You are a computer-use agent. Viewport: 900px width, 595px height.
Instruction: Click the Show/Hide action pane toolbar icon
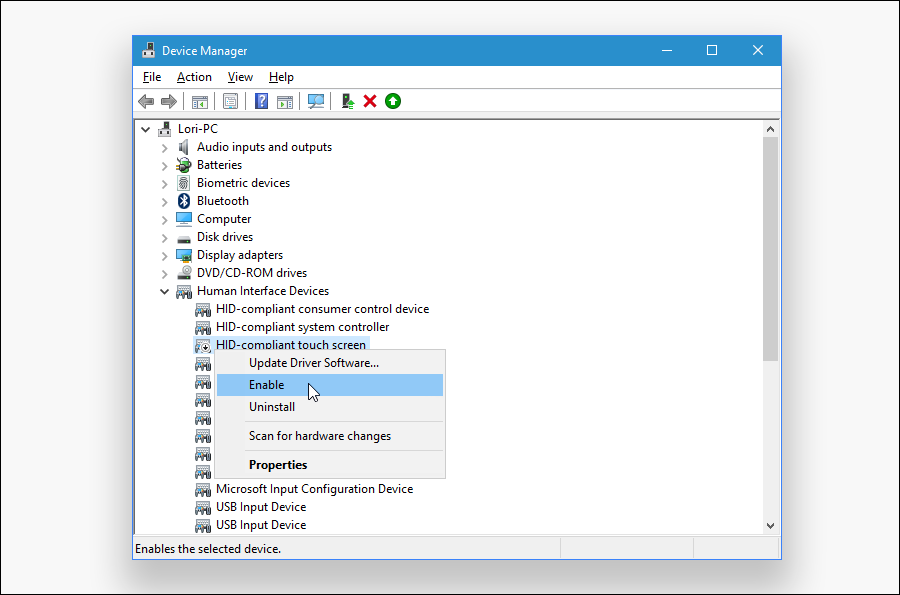(x=285, y=102)
